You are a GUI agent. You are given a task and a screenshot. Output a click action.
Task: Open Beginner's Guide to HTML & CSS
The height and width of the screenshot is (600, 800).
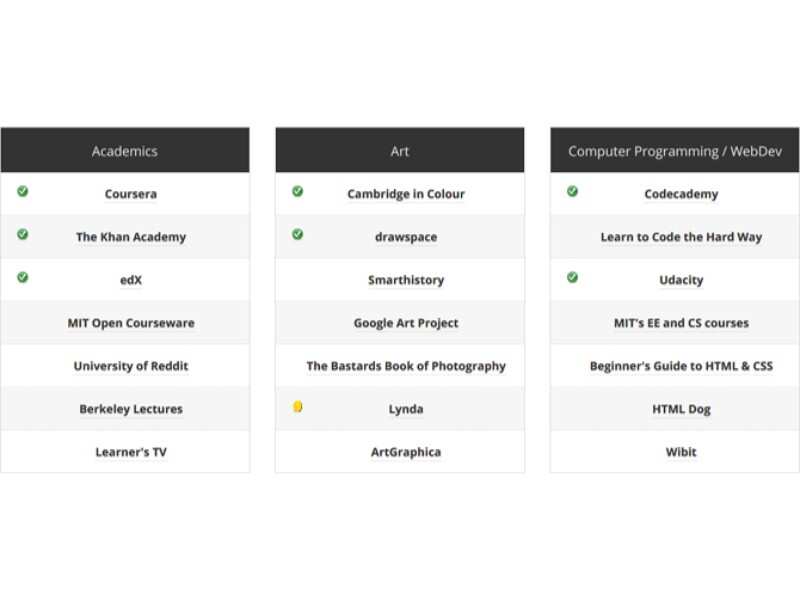[x=681, y=366]
